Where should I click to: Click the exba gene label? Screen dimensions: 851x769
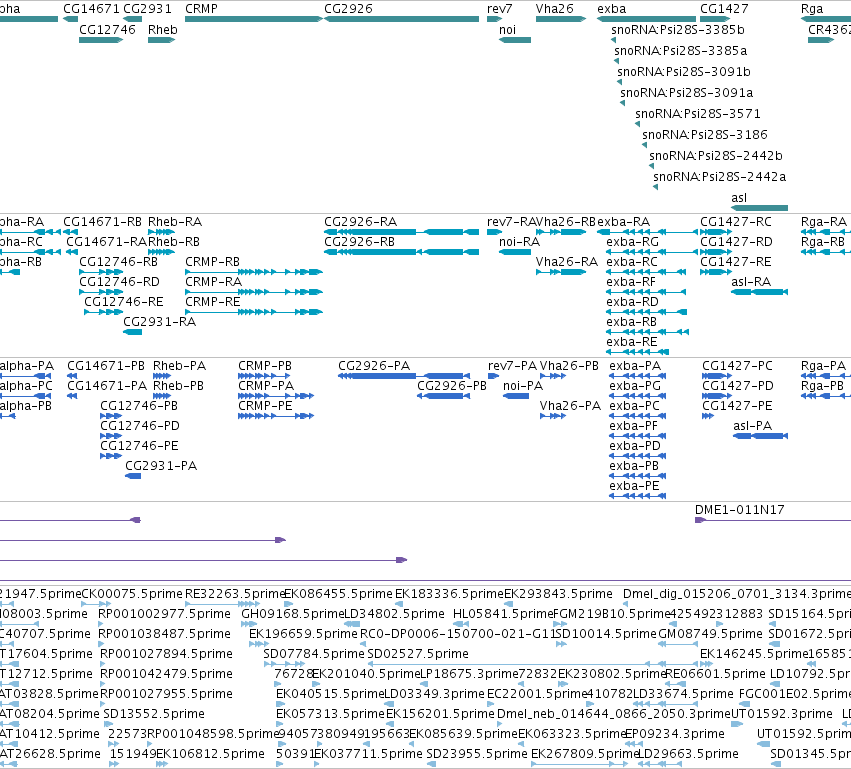tap(612, 9)
